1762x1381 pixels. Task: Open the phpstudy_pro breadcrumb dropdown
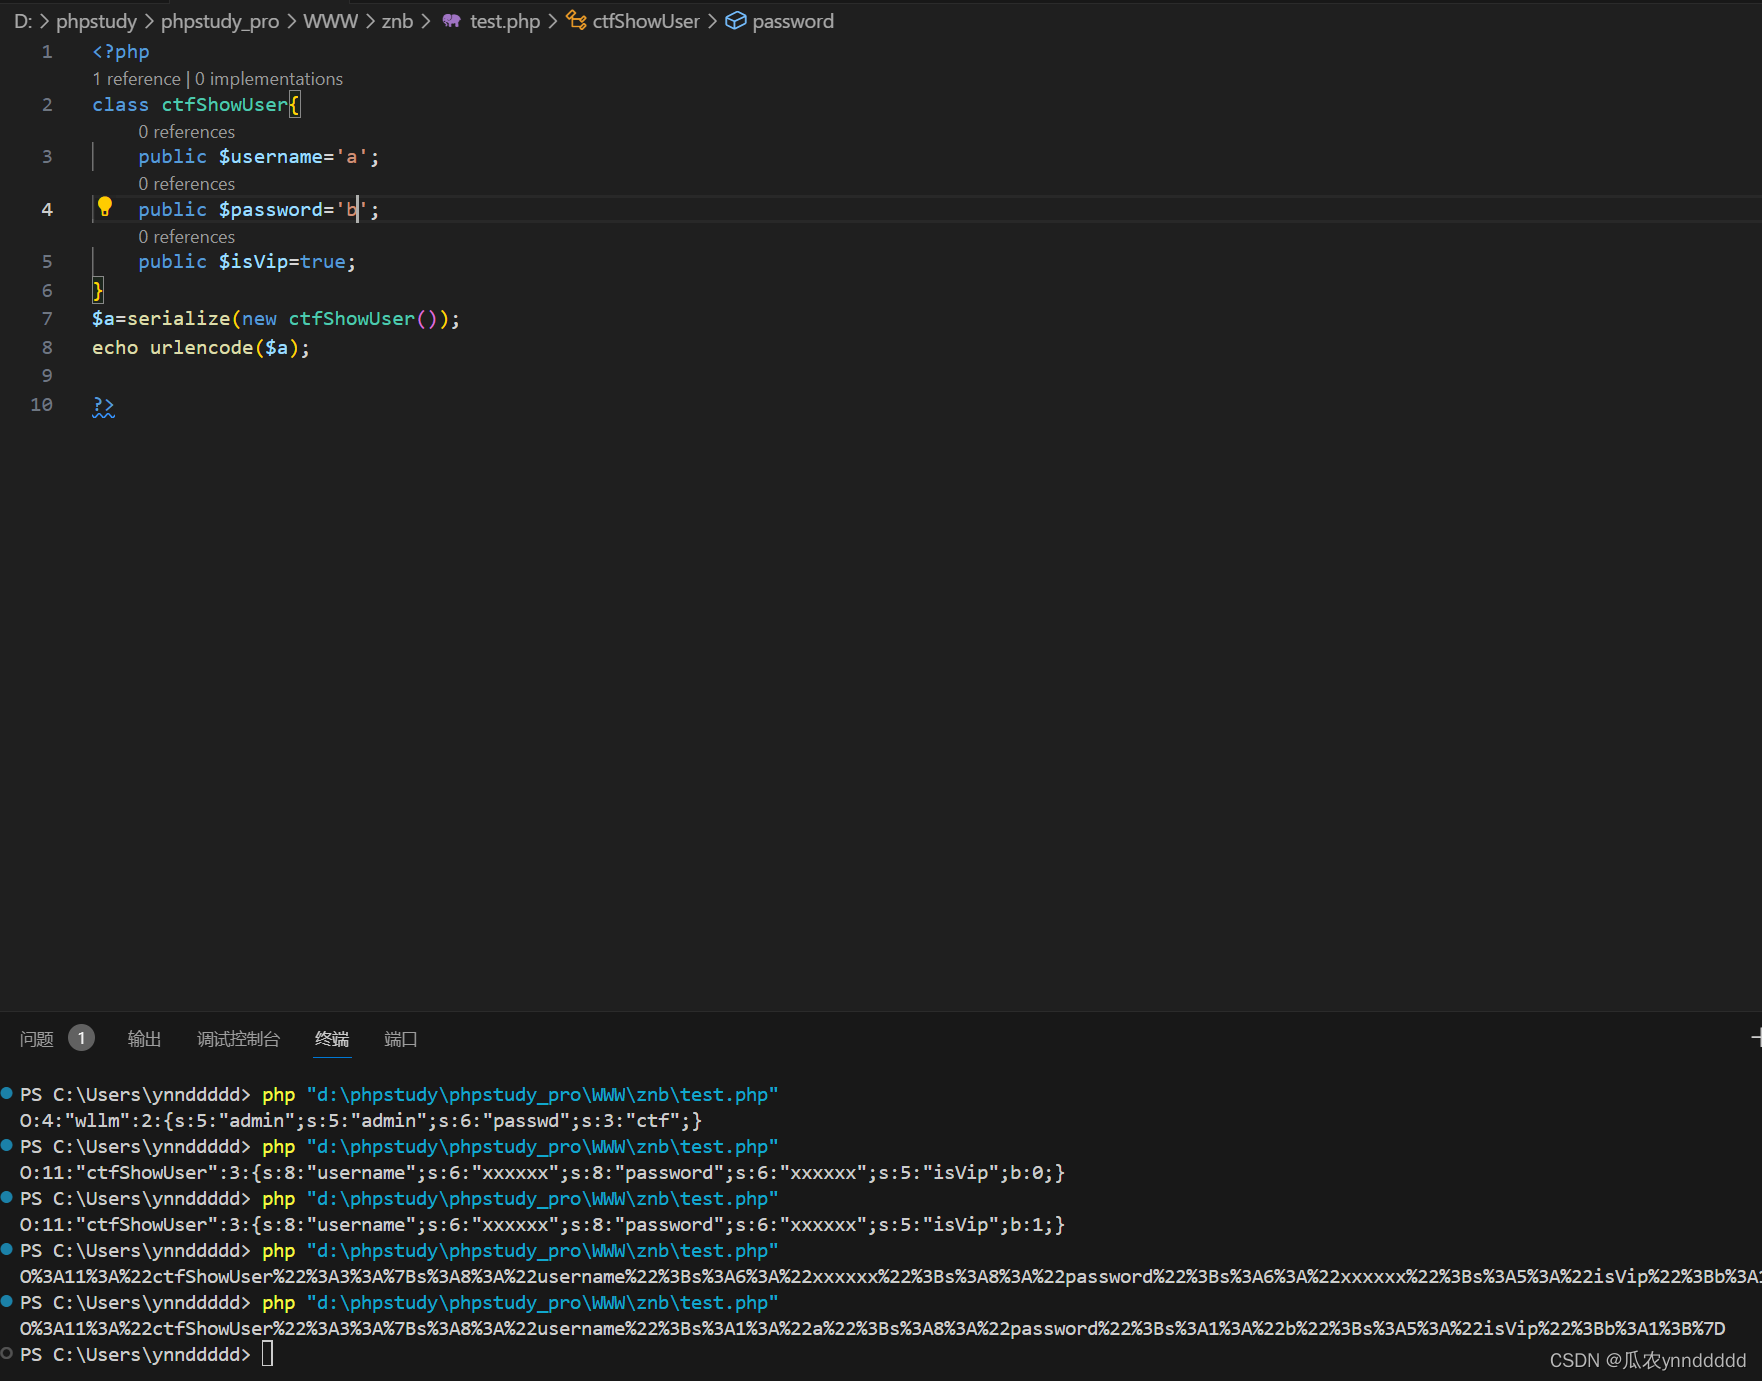click(x=219, y=20)
